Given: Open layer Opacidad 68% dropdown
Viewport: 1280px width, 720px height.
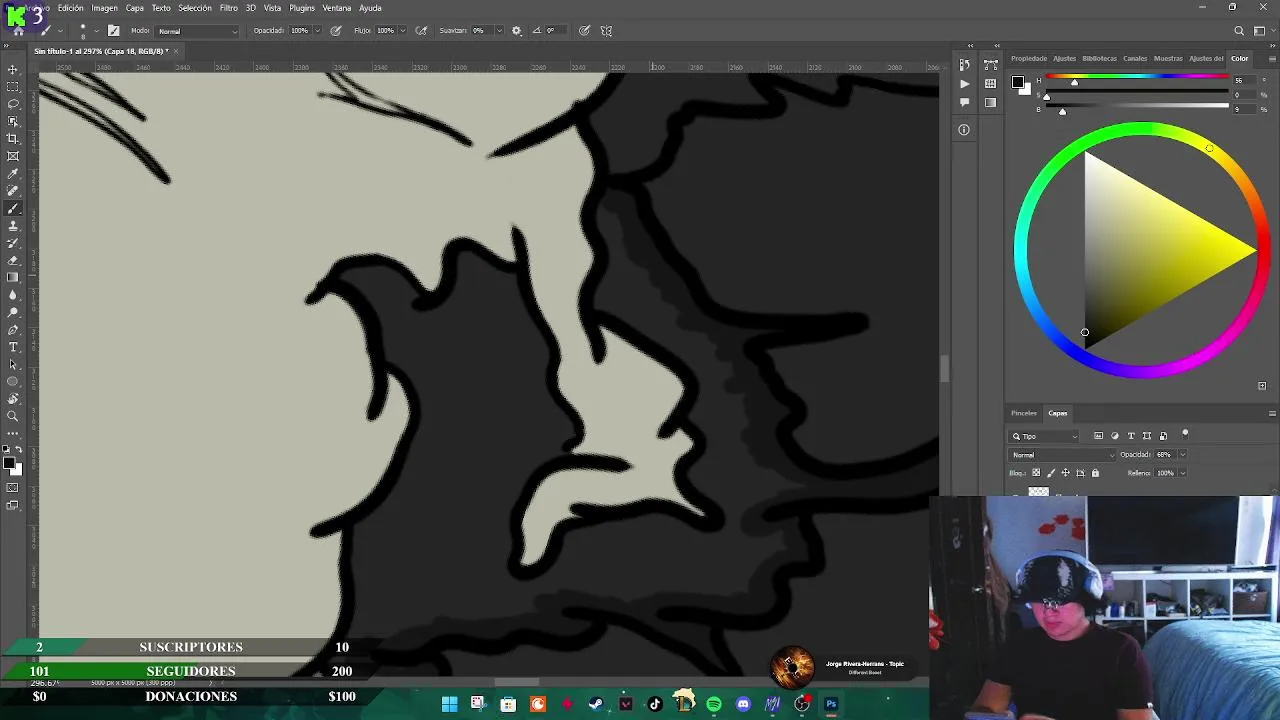Looking at the screenshot, I should click(x=1182, y=455).
